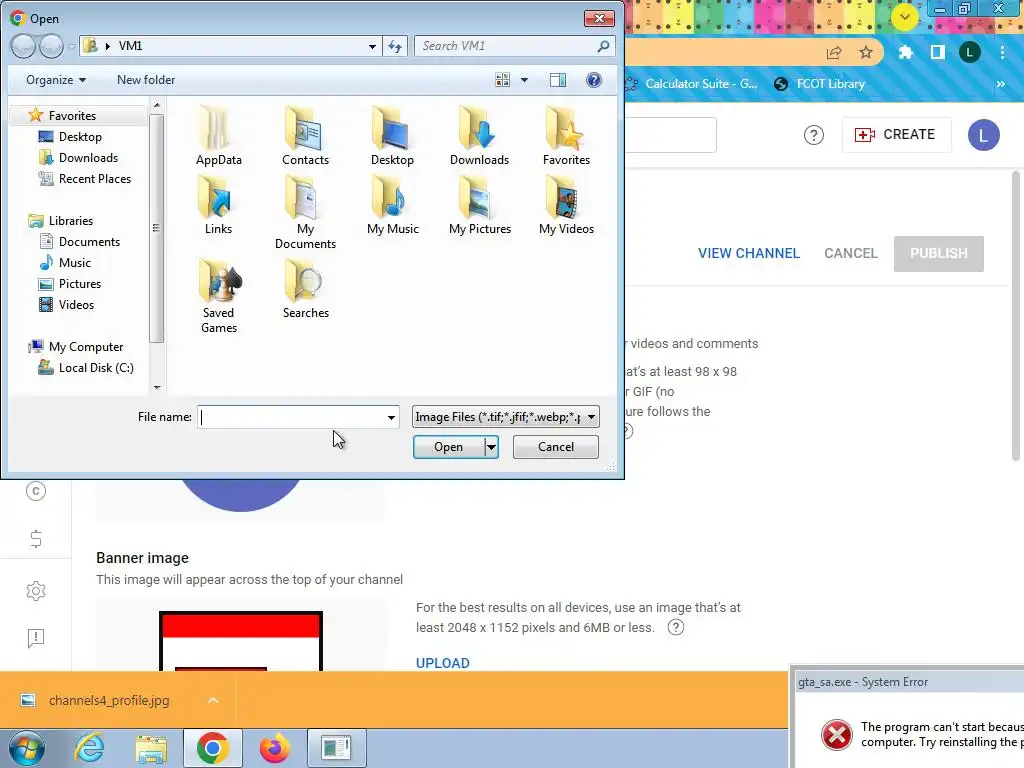
Task: Expand the address bar path dropdown
Action: pyautogui.click(x=372, y=46)
